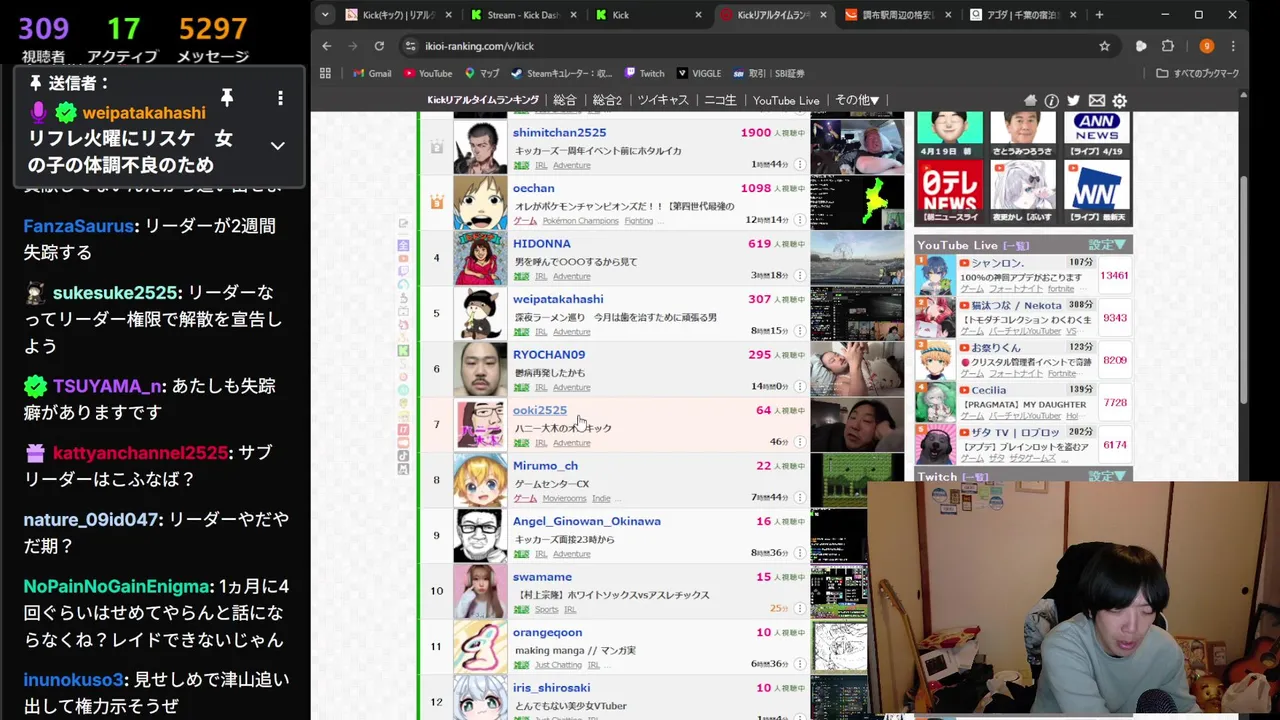Open ooki2525 channel link
The image size is (1280, 720).
pos(540,410)
